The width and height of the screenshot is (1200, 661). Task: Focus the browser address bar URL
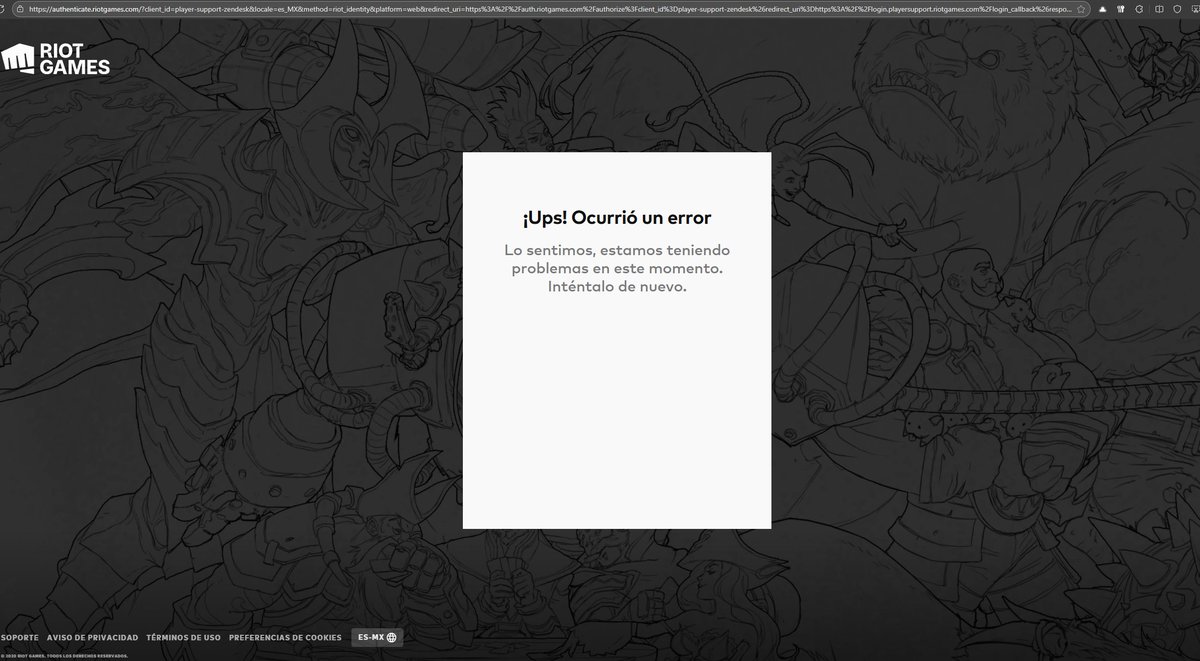[548, 9]
